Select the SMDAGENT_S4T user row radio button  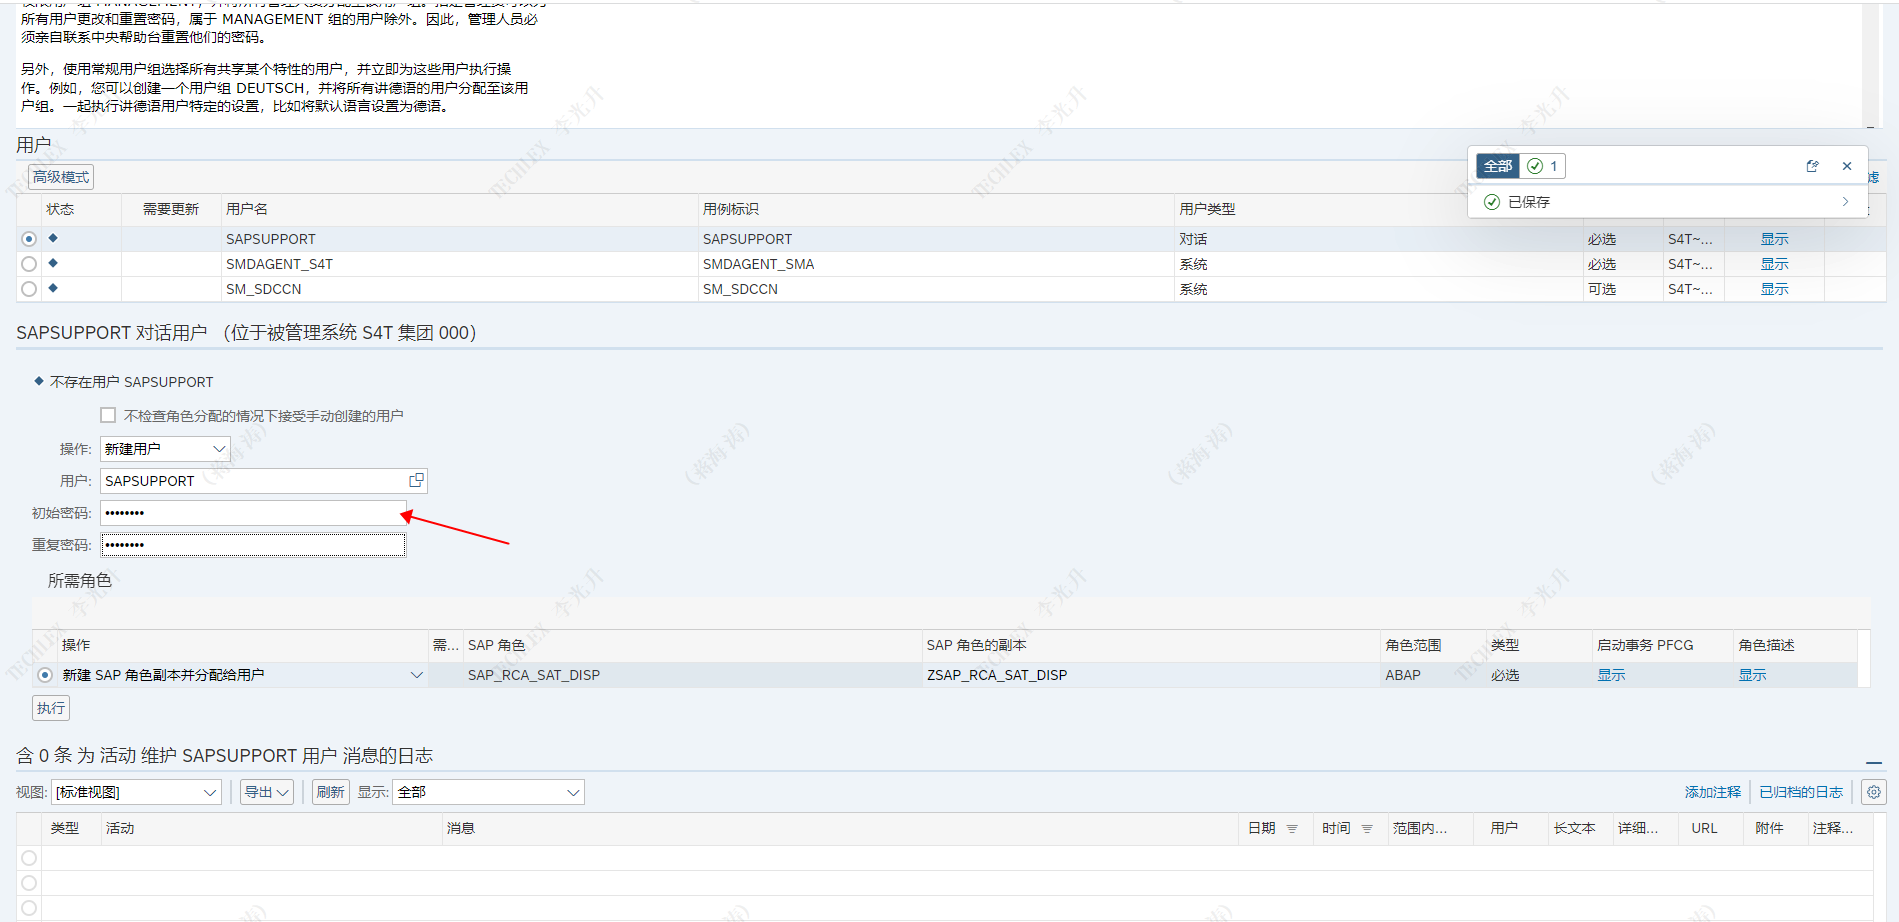[x=29, y=264]
